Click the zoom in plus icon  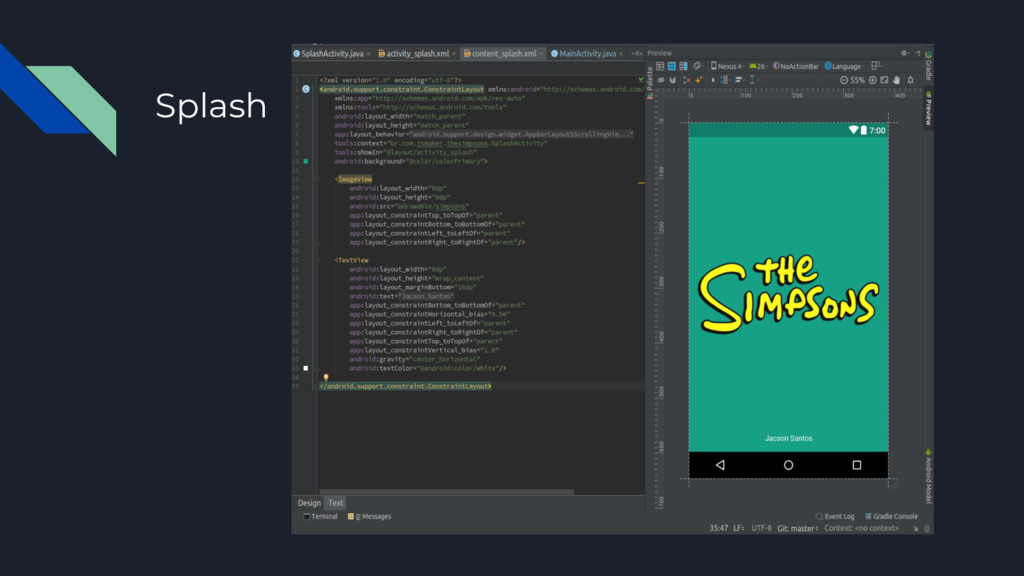872,80
